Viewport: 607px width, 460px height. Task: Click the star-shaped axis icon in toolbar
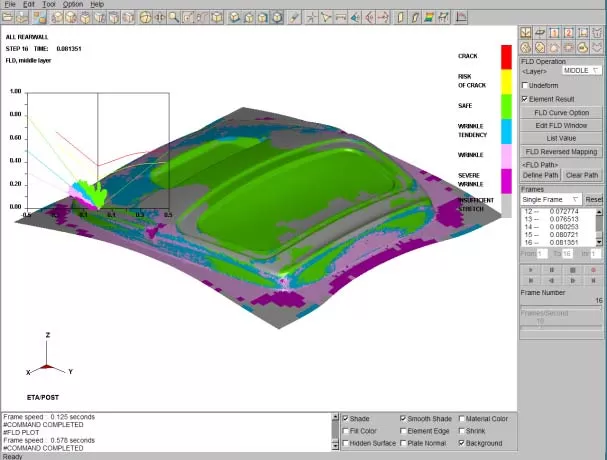pyautogui.click(x=312, y=17)
